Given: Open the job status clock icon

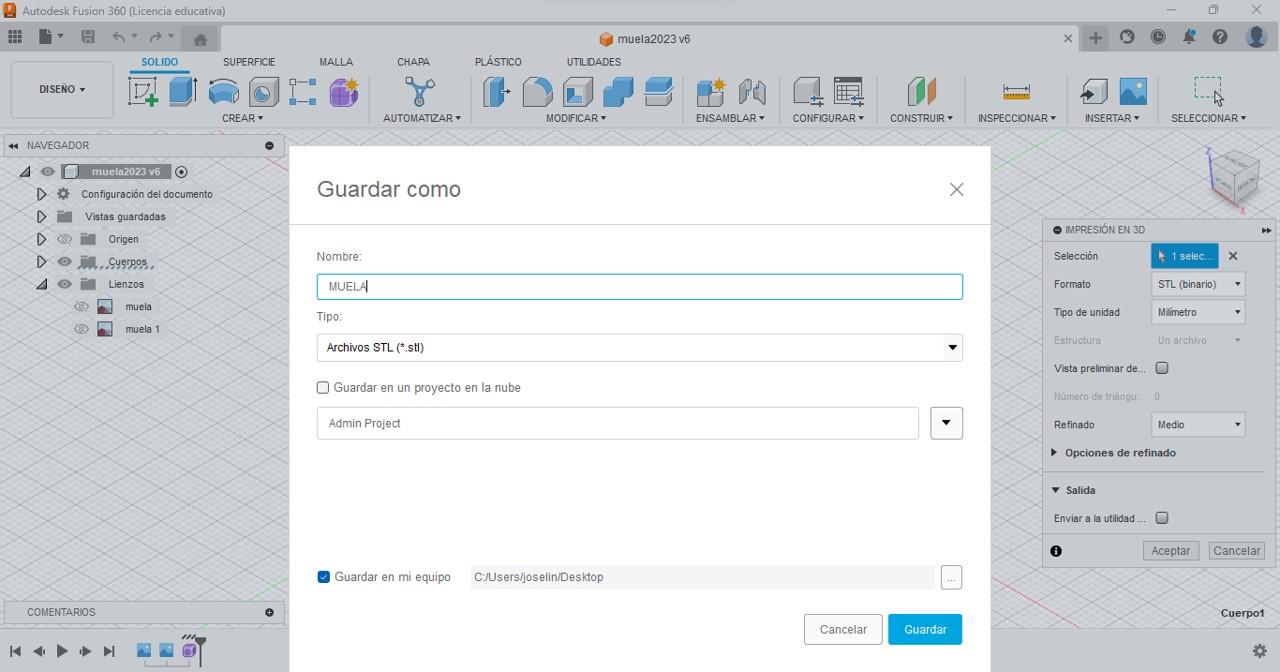Looking at the screenshot, I should [1158, 38].
